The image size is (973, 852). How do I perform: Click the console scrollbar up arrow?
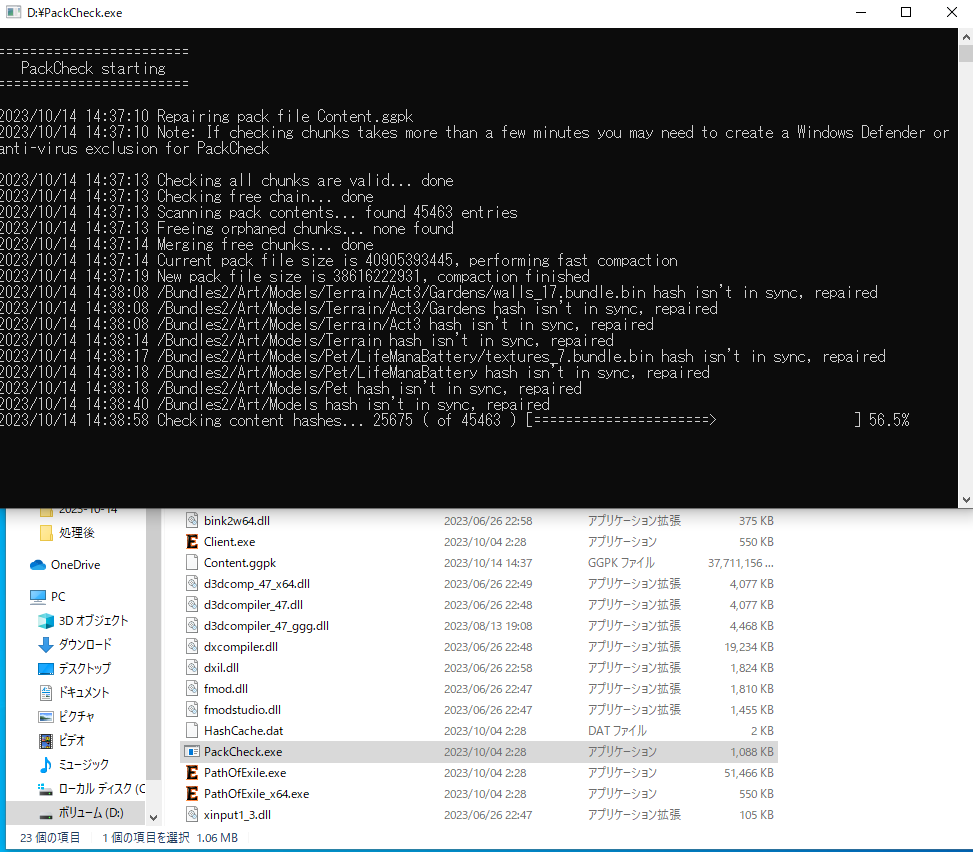tap(966, 37)
